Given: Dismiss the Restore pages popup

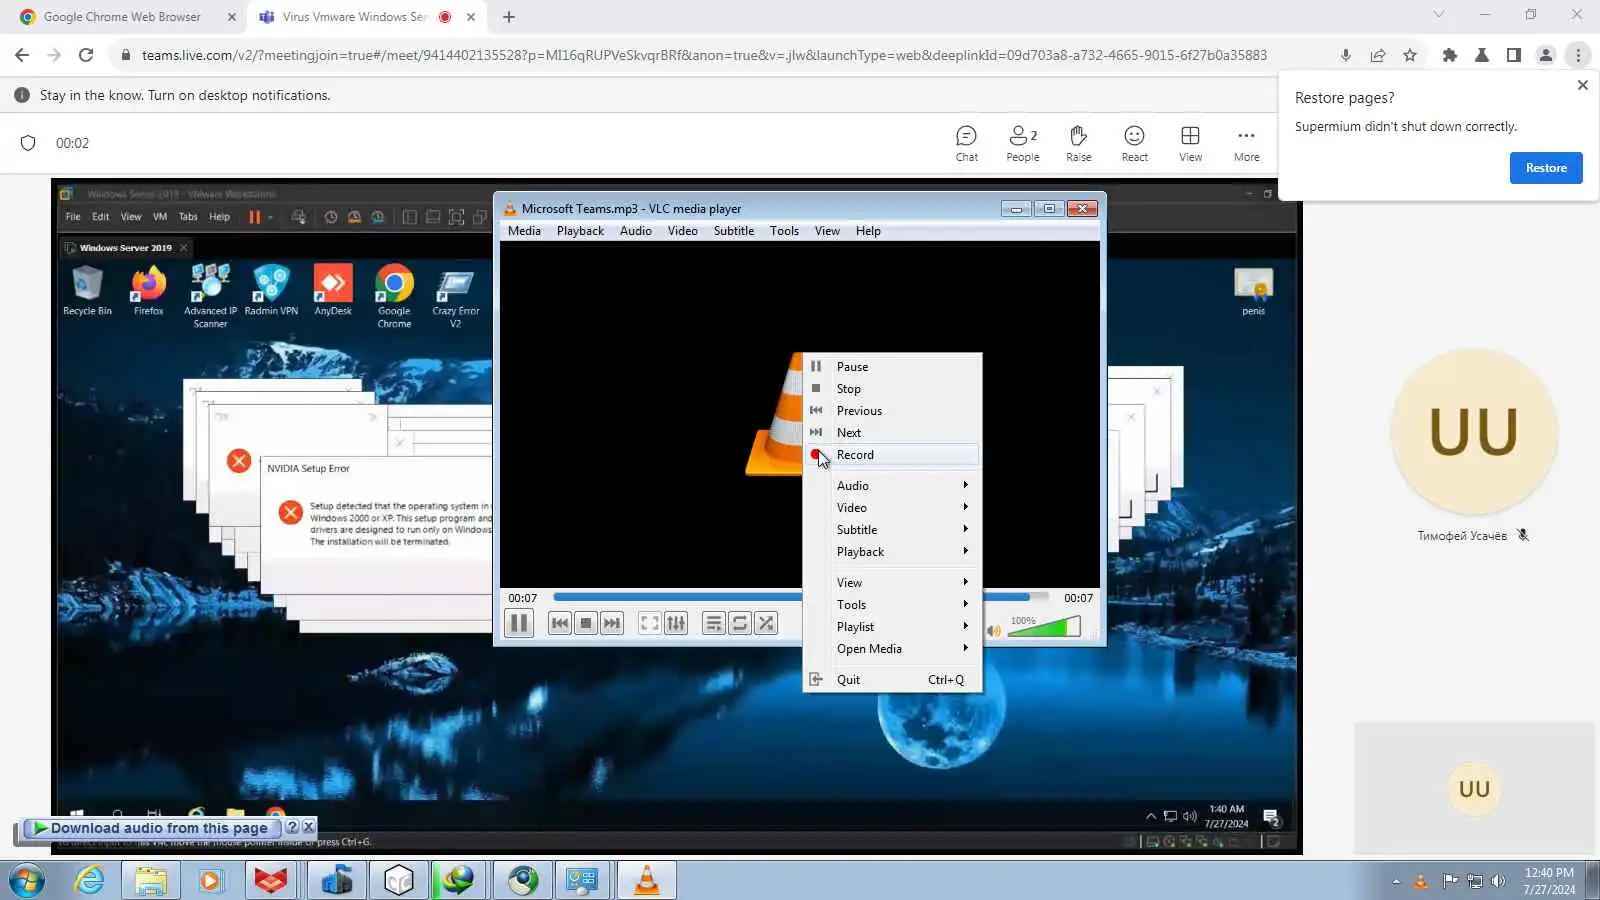Looking at the screenshot, I should pyautogui.click(x=1582, y=85).
